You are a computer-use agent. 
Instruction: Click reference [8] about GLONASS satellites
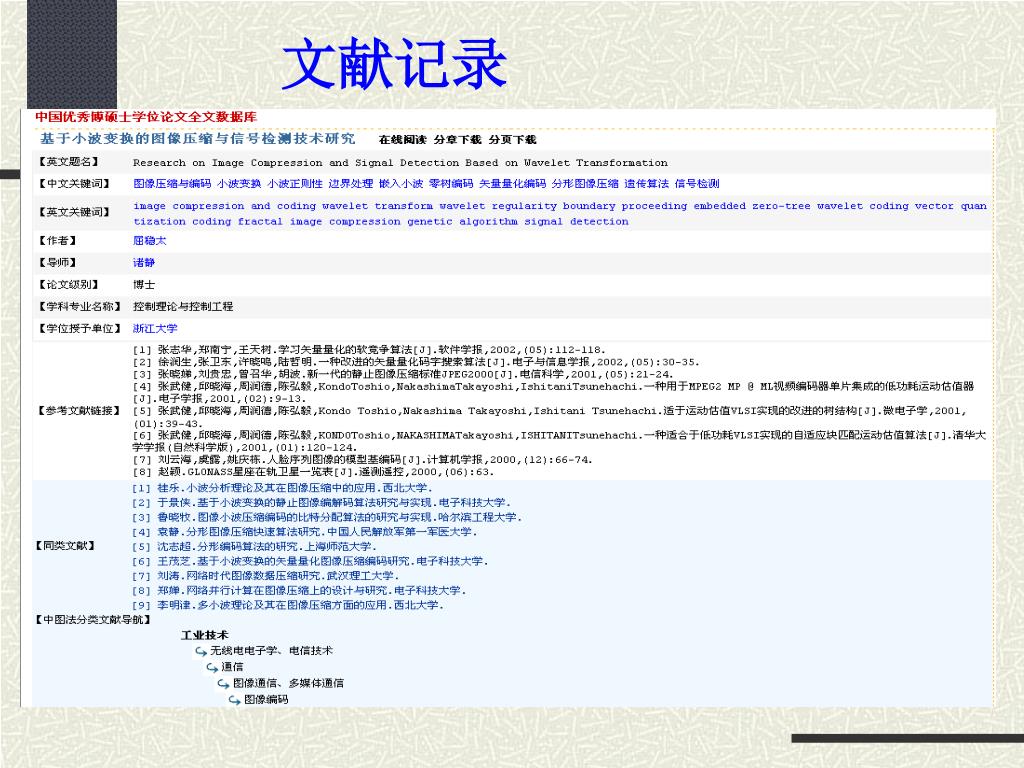[313, 472]
